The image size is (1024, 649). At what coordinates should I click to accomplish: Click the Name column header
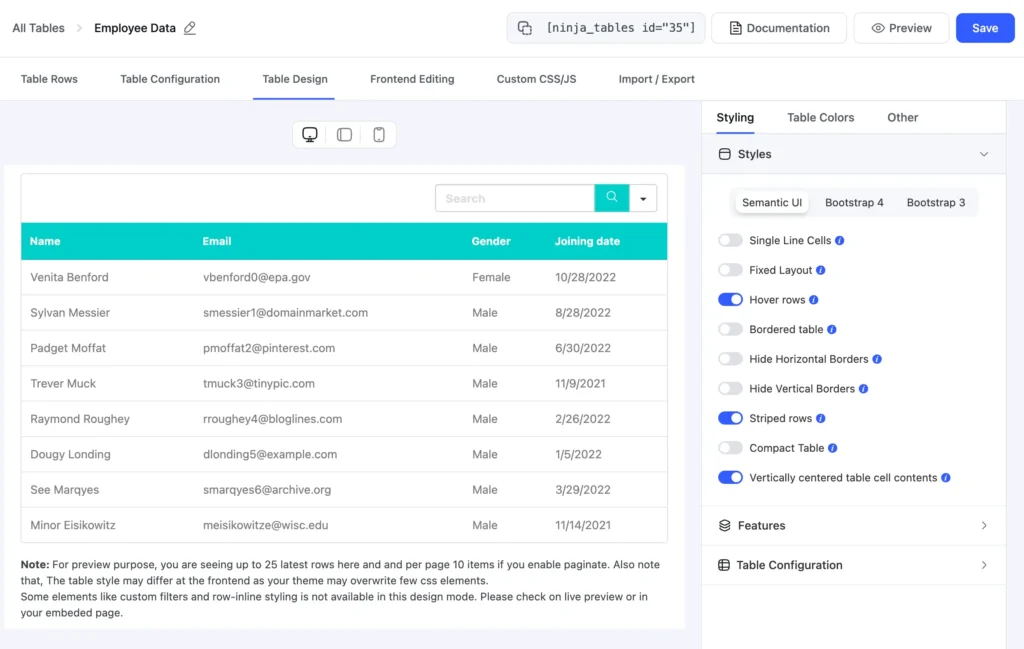click(45, 241)
